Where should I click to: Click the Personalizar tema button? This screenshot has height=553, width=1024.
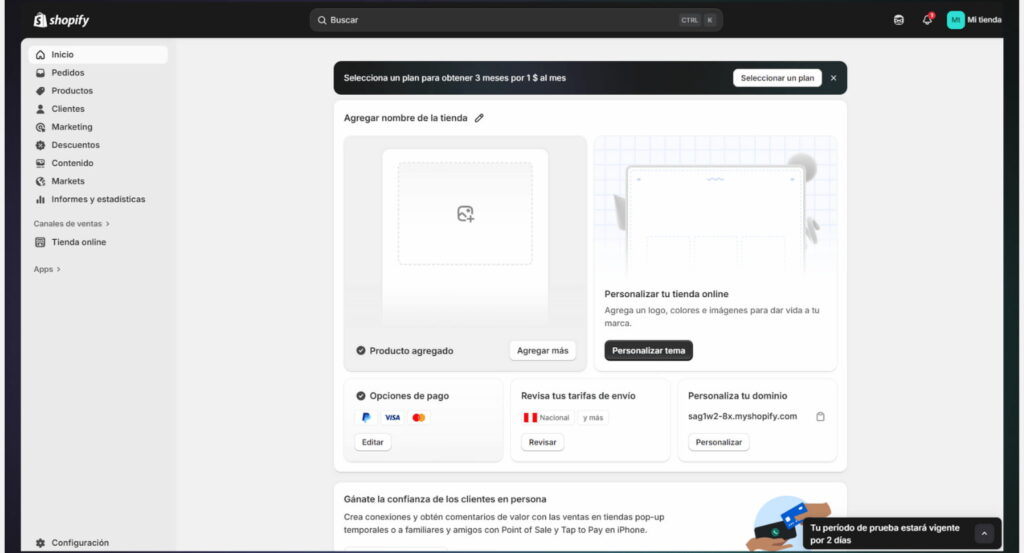(x=648, y=351)
